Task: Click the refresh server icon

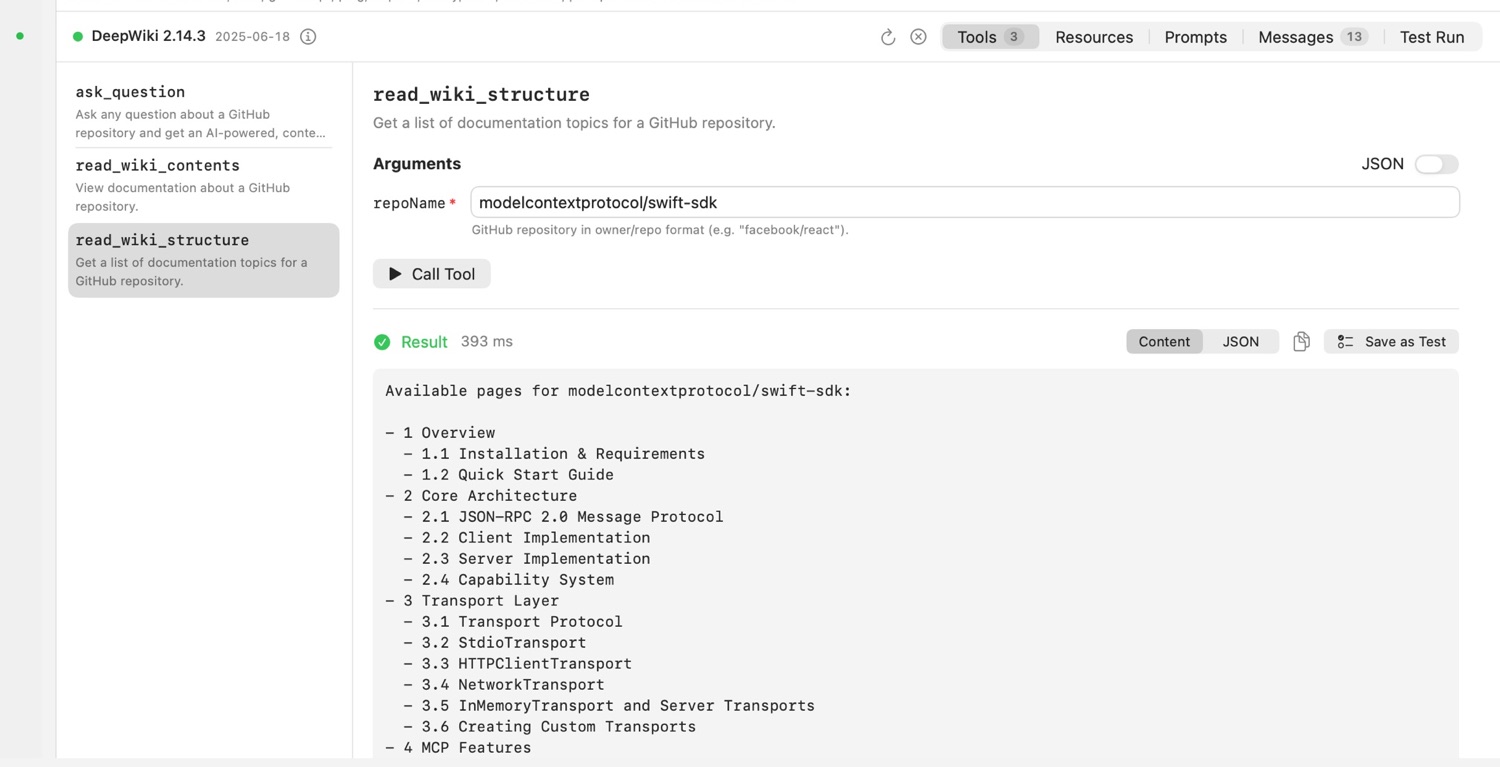Action: click(887, 37)
